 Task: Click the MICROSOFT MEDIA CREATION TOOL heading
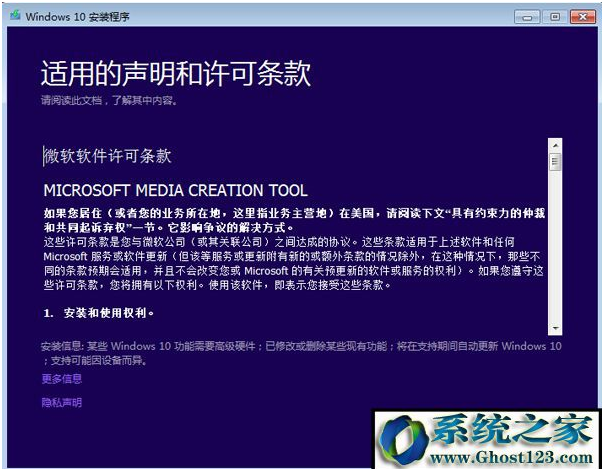point(176,191)
